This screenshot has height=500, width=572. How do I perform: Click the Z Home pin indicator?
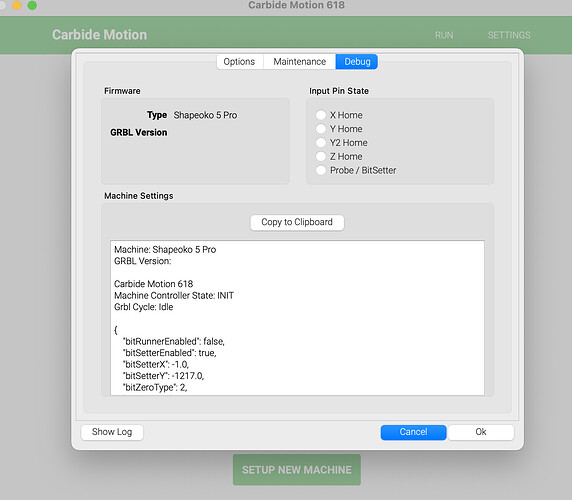321,156
